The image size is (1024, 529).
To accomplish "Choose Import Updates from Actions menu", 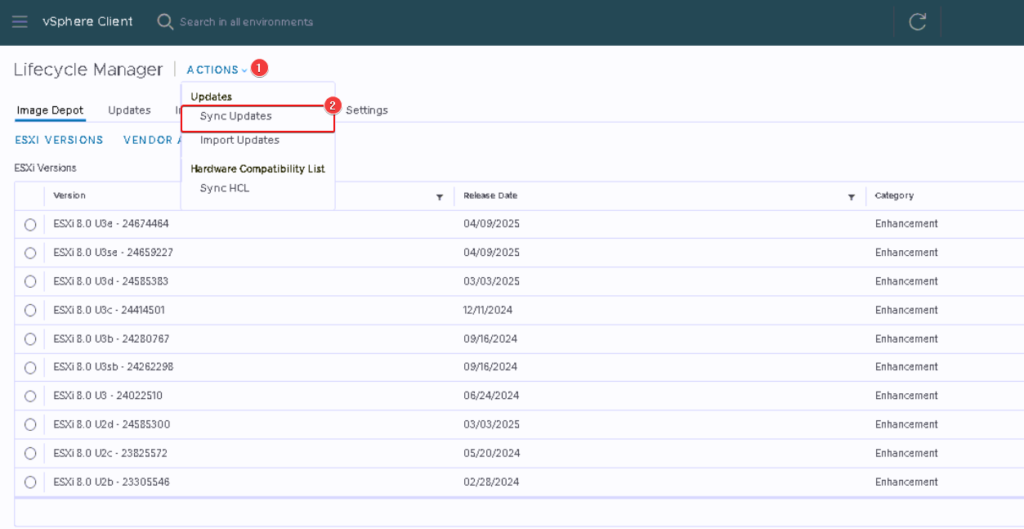I will click(x=239, y=140).
